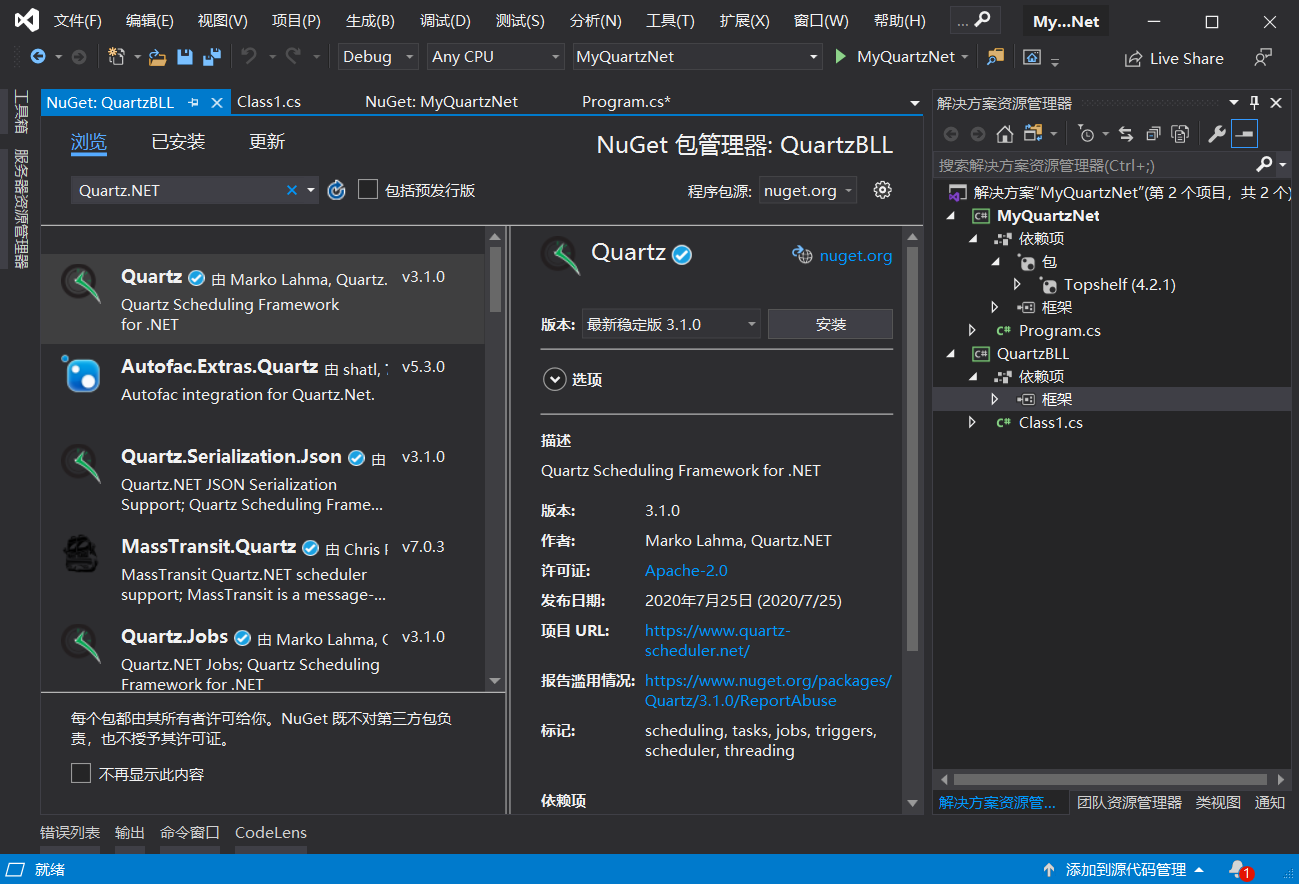The height and width of the screenshot is (884, 1299).
Task: Toggle the include prerelease checkbox
Action: pyautogui.click(x=368, y=189)
